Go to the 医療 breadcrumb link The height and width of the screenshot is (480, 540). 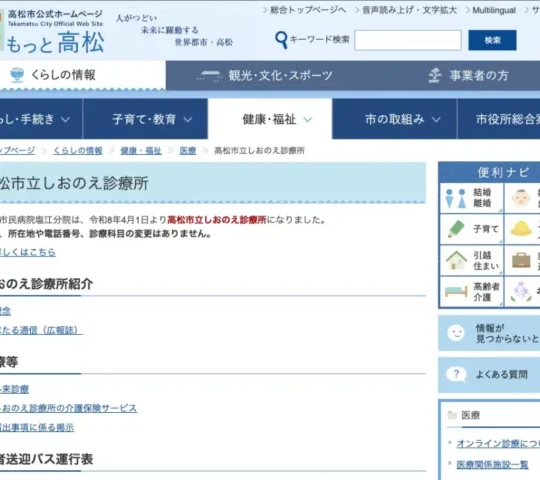pos(188,150)
